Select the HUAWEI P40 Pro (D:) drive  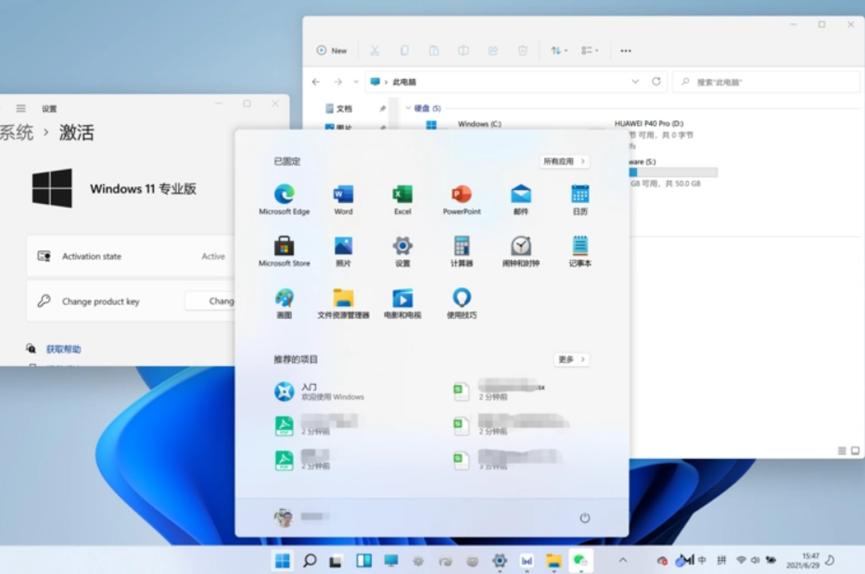coord(649,124)
